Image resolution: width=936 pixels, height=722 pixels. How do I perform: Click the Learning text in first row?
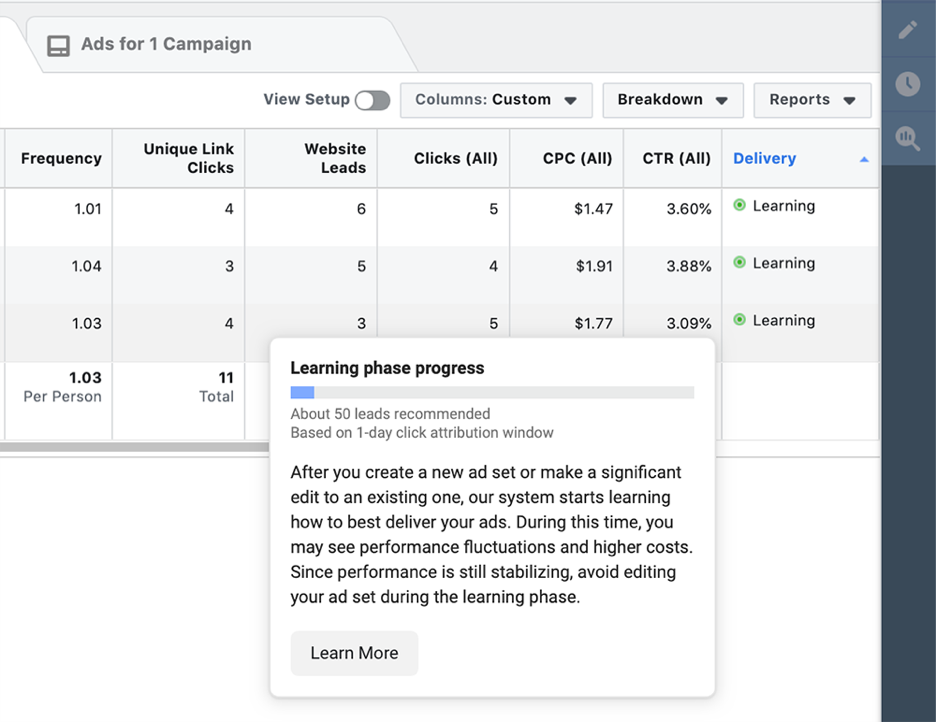coord(783,206)
